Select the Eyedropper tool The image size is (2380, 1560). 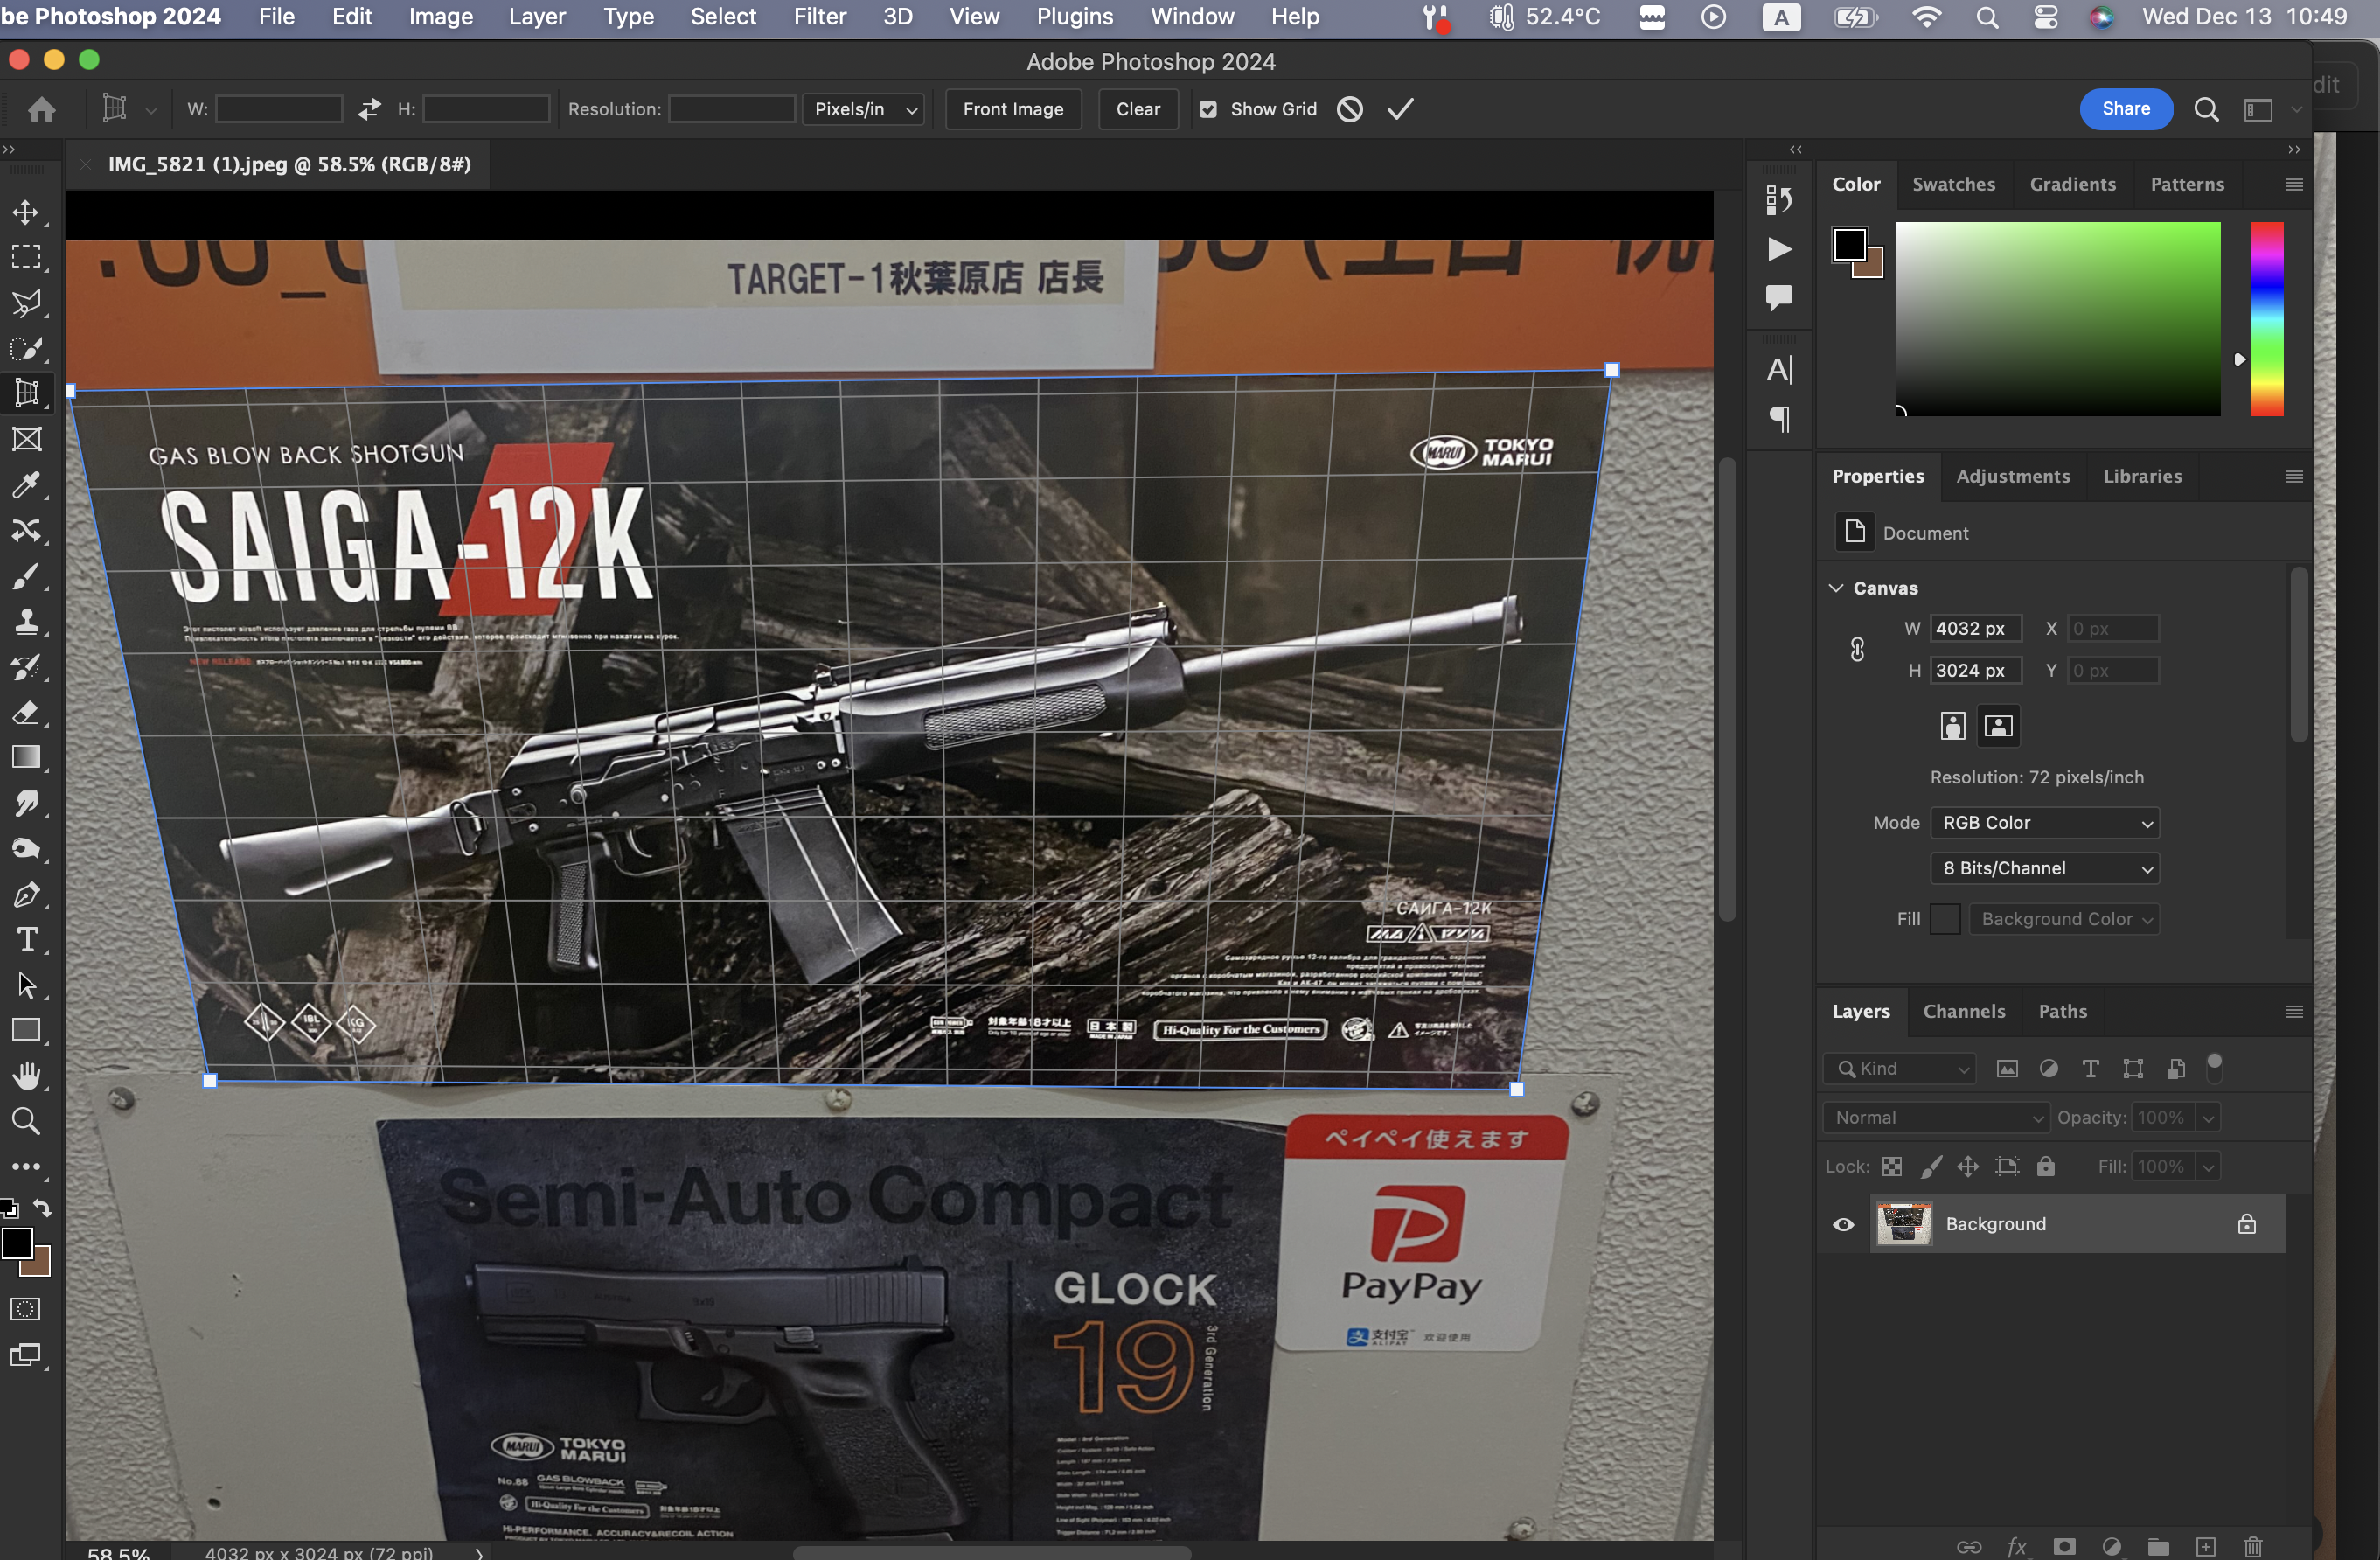(26, 485)
